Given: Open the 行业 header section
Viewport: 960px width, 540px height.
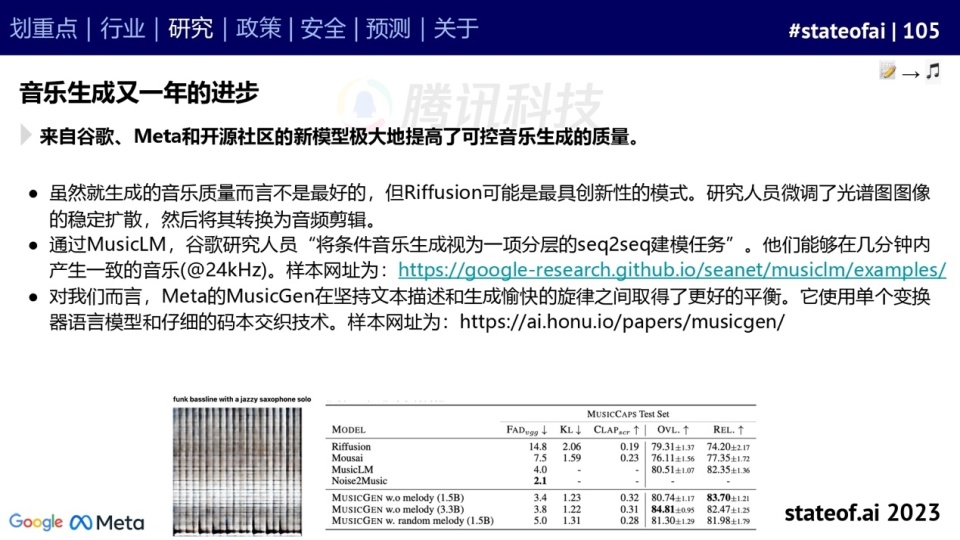Looking at the screenshot, I should 122,29.
